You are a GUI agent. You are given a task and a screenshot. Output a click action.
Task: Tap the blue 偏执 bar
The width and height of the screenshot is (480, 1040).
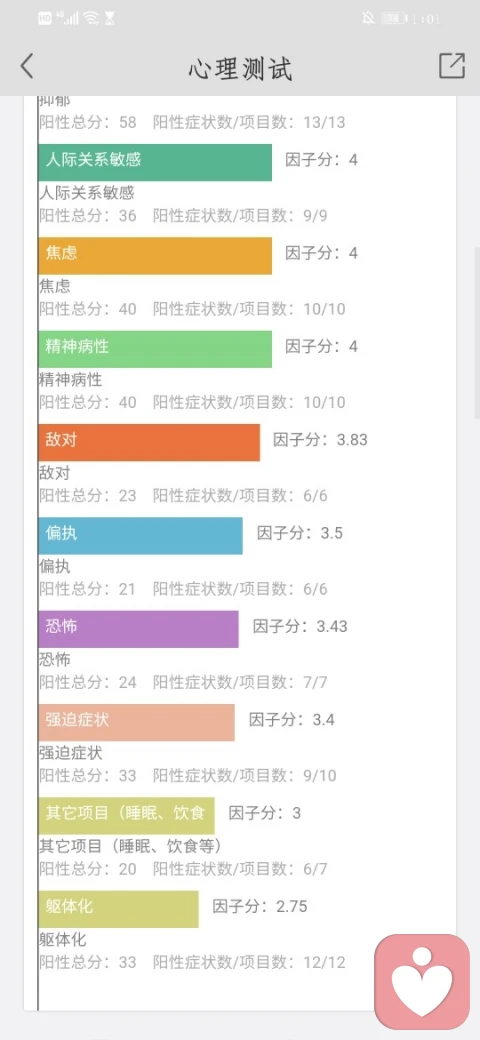(141, 536)
